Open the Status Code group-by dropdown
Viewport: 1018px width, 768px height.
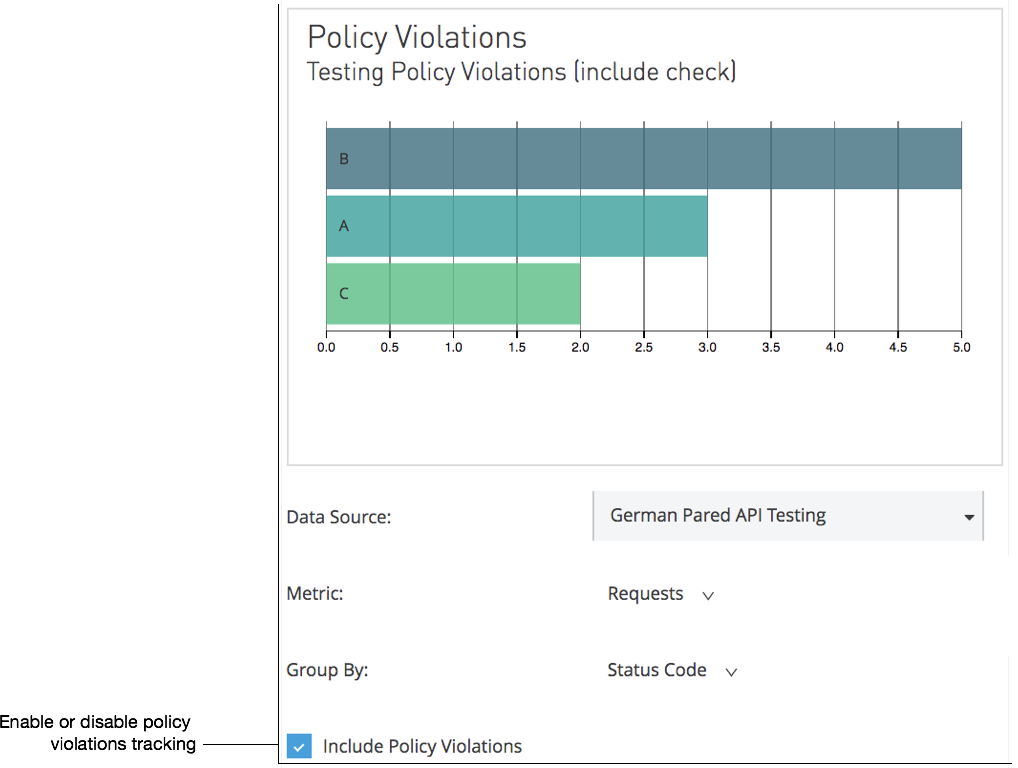tap(731, 671)
